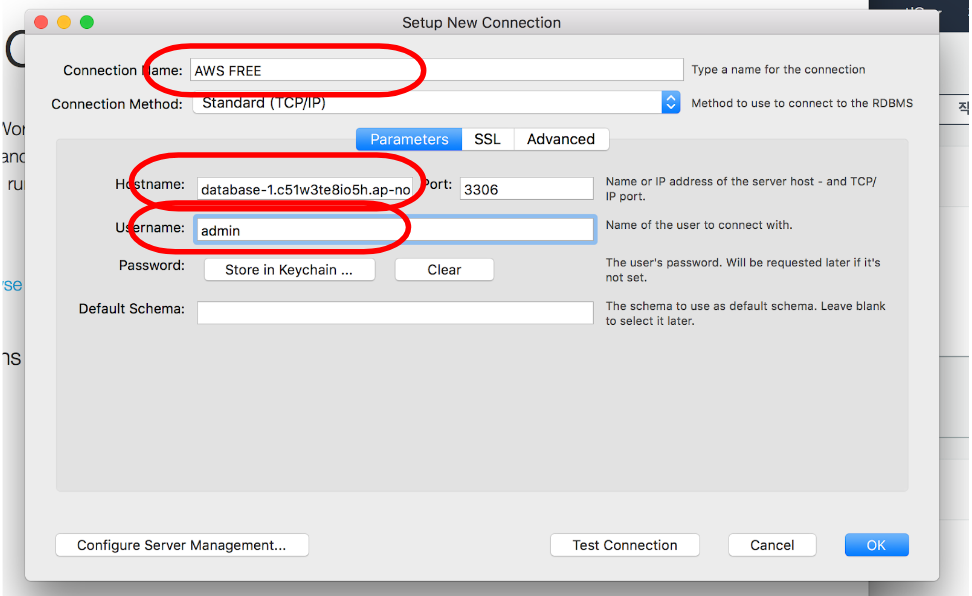The height and width of the screenshot is (596, 972).
Task: Open the Connection Method dropdown
Action: [x=436, y=102]
